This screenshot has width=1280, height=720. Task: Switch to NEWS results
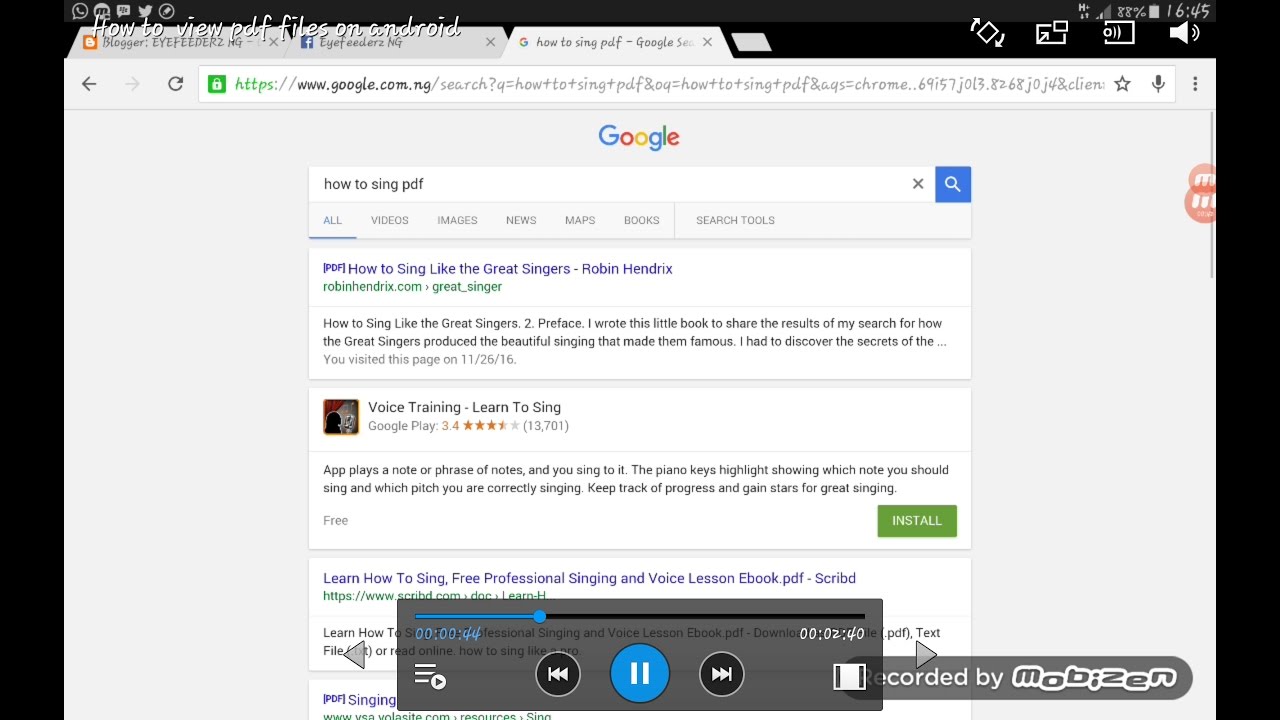click(521, 220)
